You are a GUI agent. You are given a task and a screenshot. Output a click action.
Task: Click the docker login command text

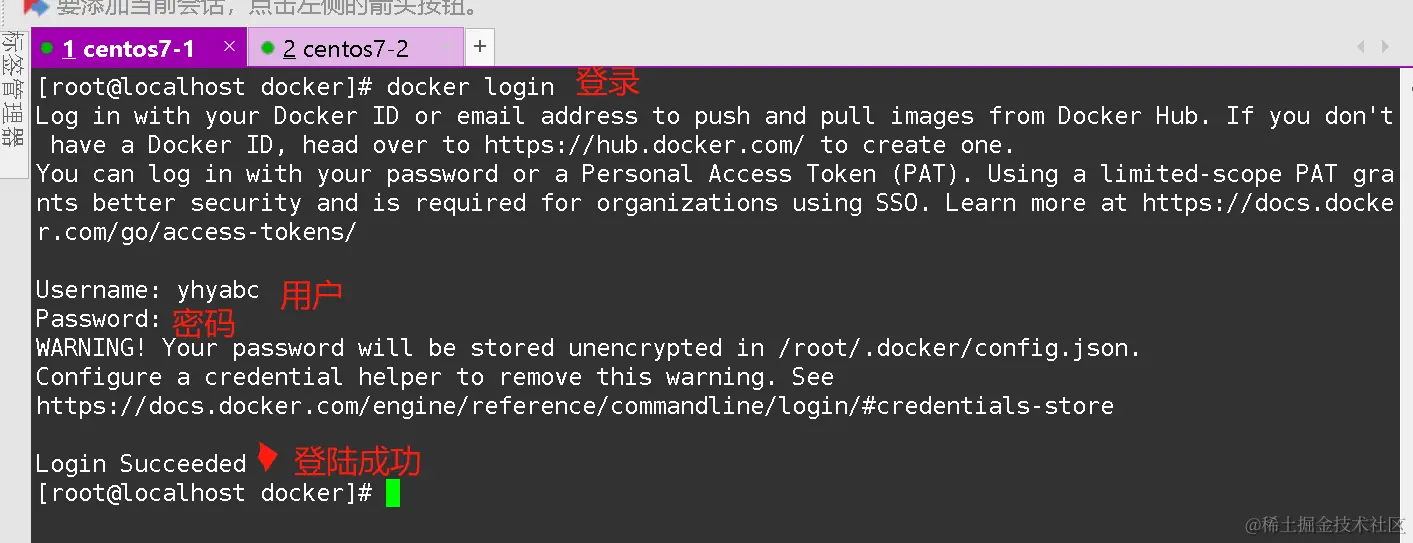click(x=470, y=87)
